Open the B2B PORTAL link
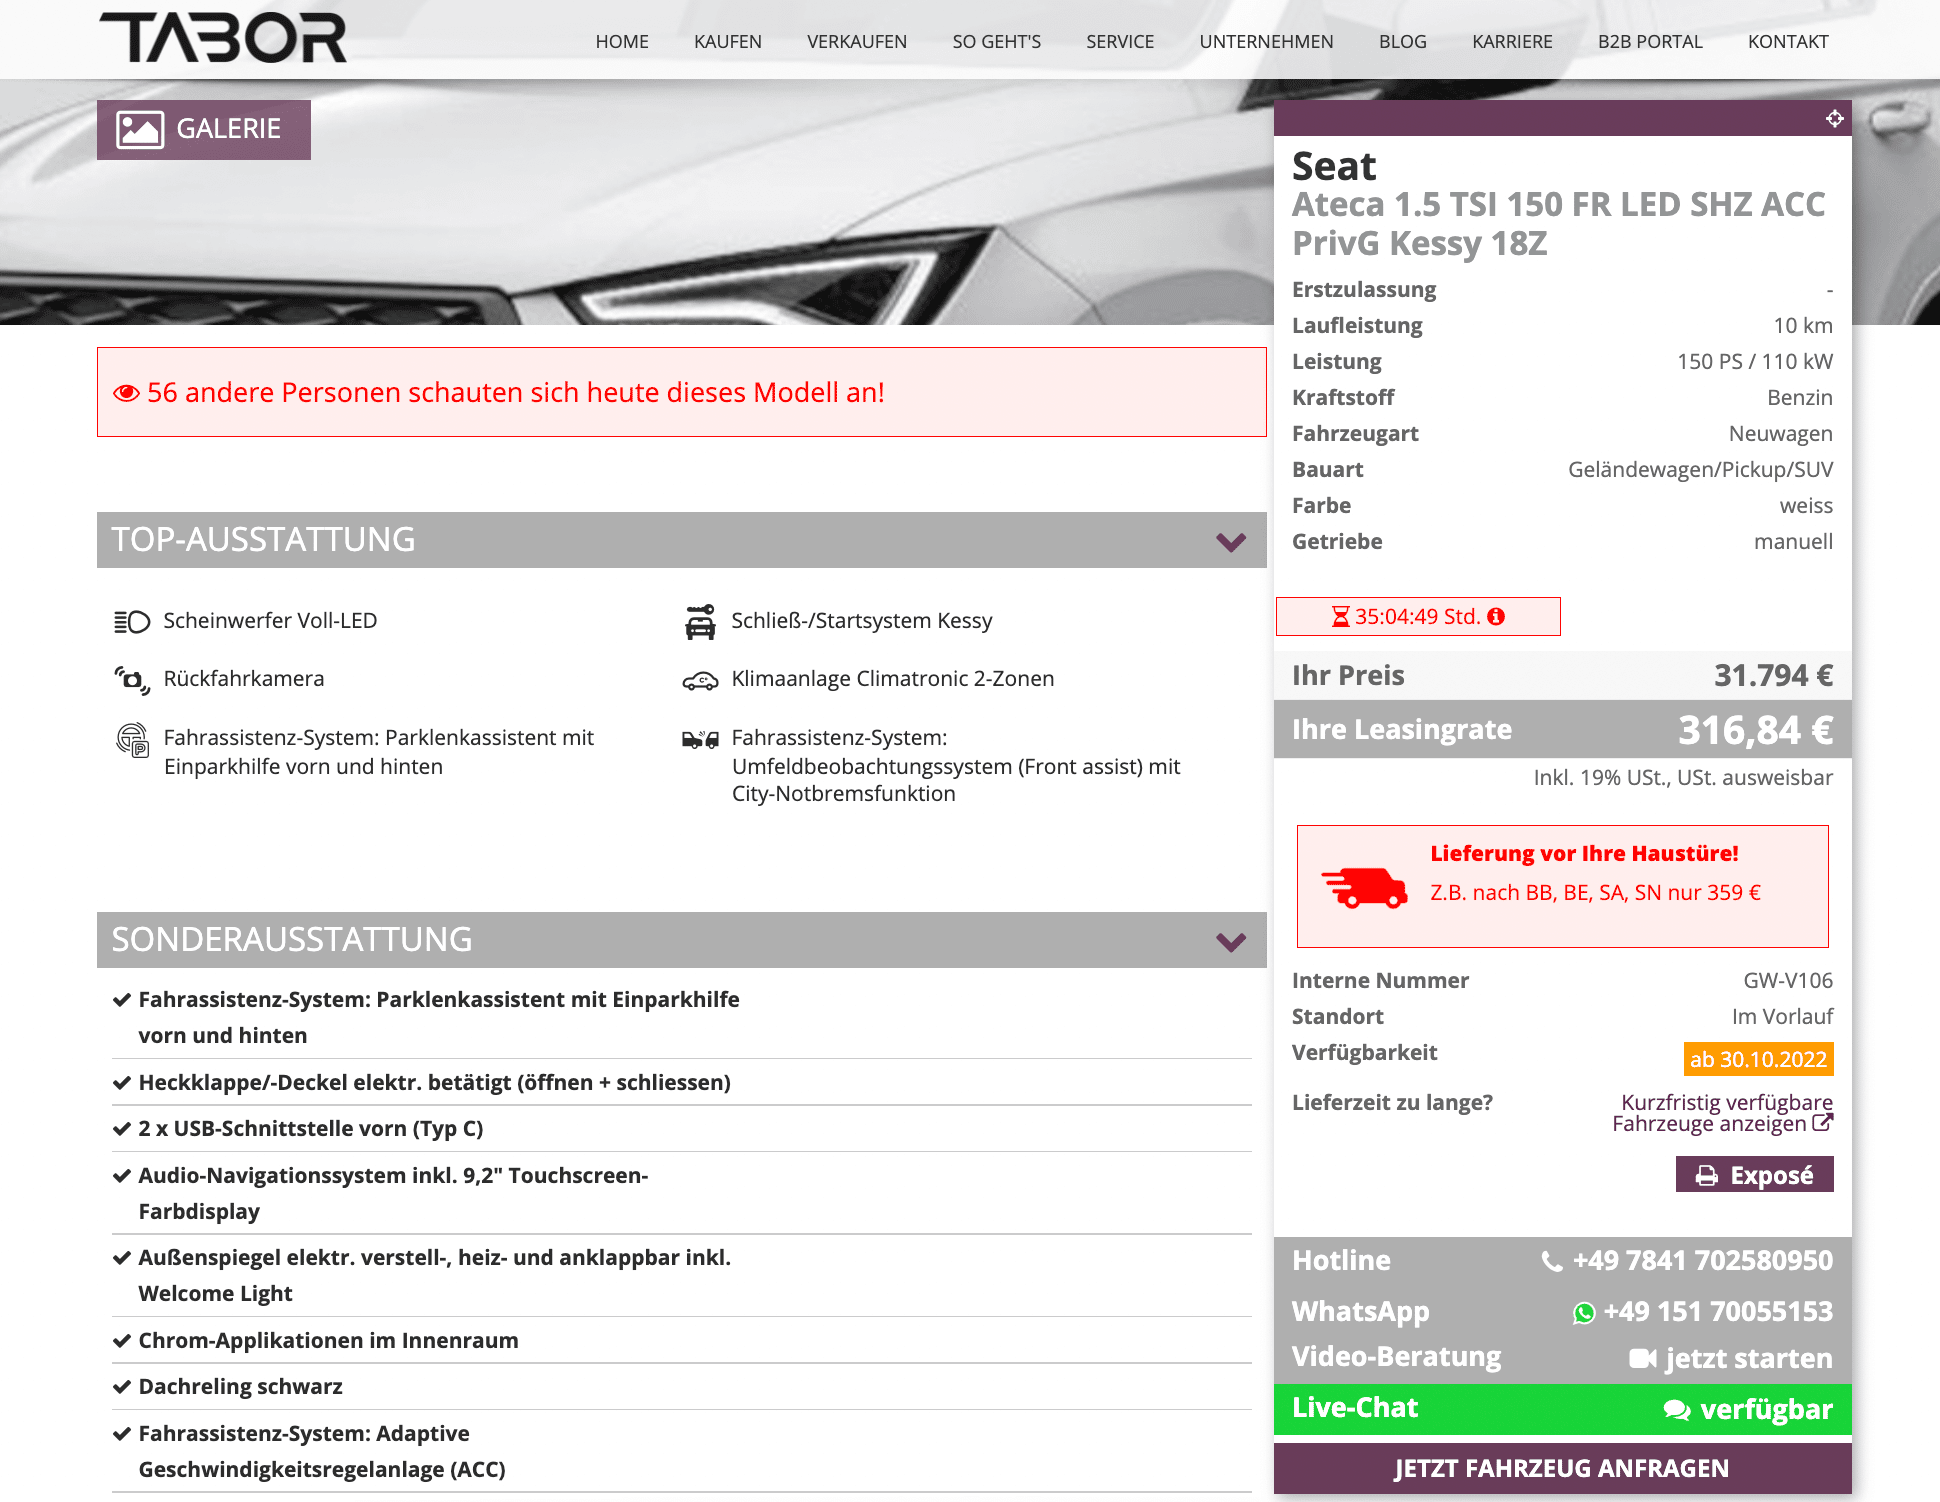The image size is (1940, 1502). pyautogui.click(x=1650, y=42)
